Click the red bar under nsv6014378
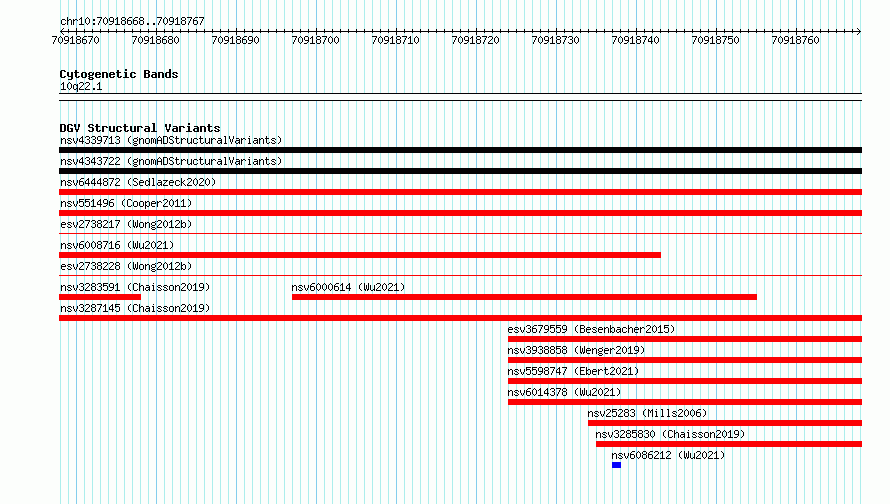 point(685,402)
